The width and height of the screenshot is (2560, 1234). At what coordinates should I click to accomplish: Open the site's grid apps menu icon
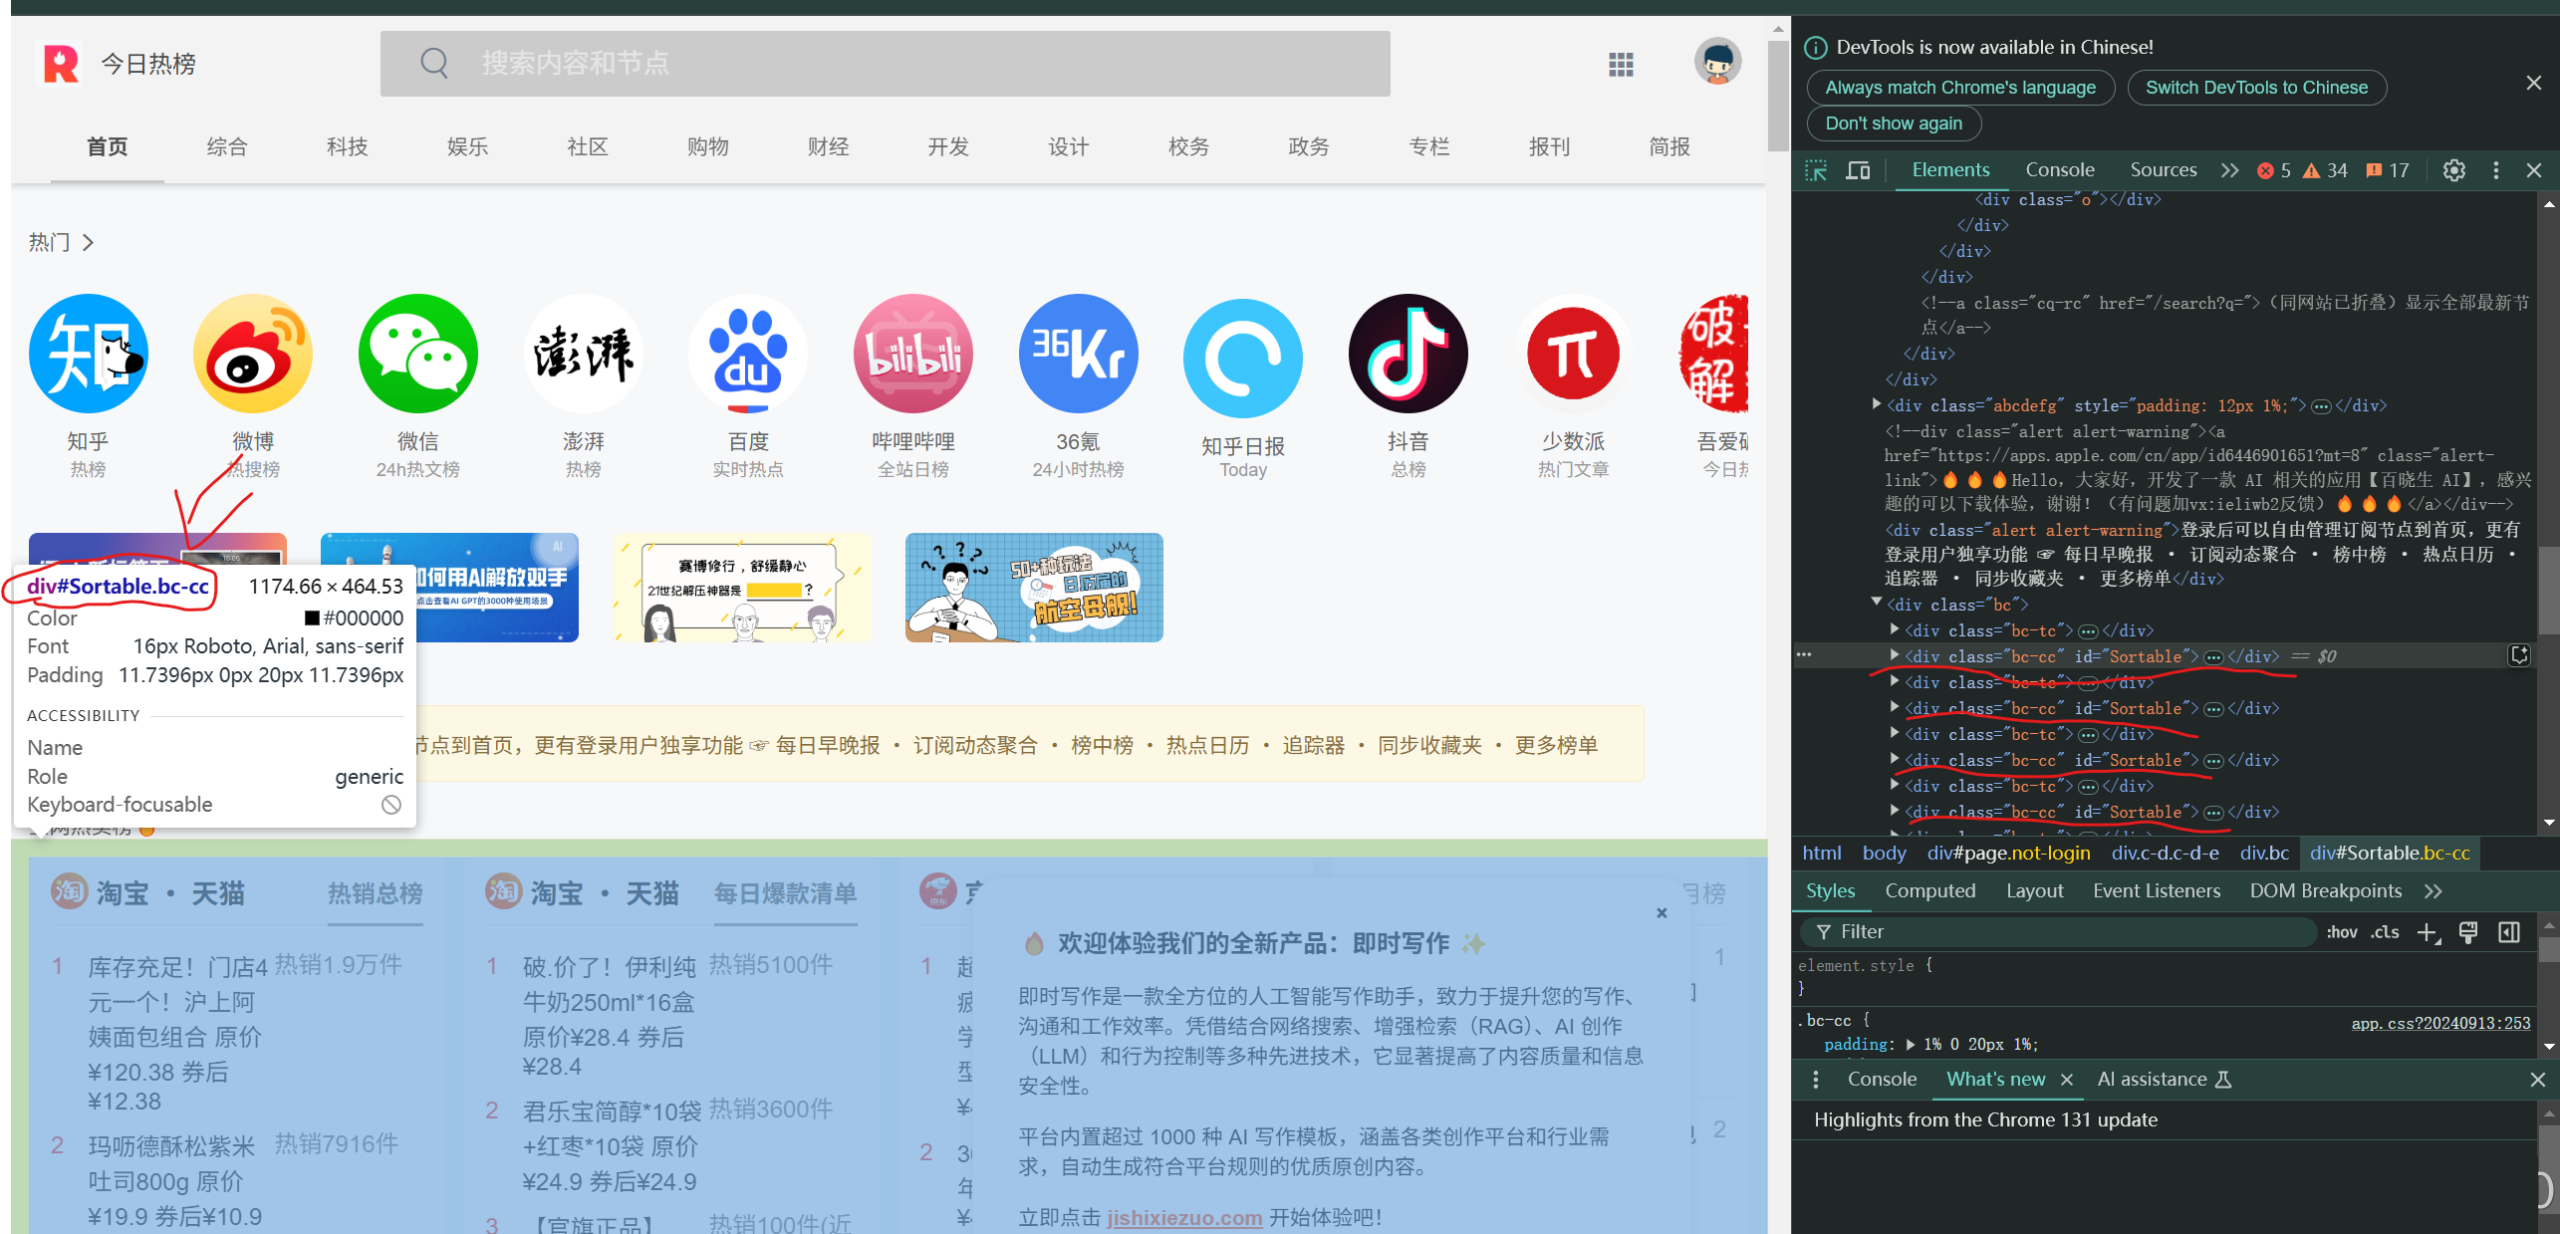coord(1620,65)
